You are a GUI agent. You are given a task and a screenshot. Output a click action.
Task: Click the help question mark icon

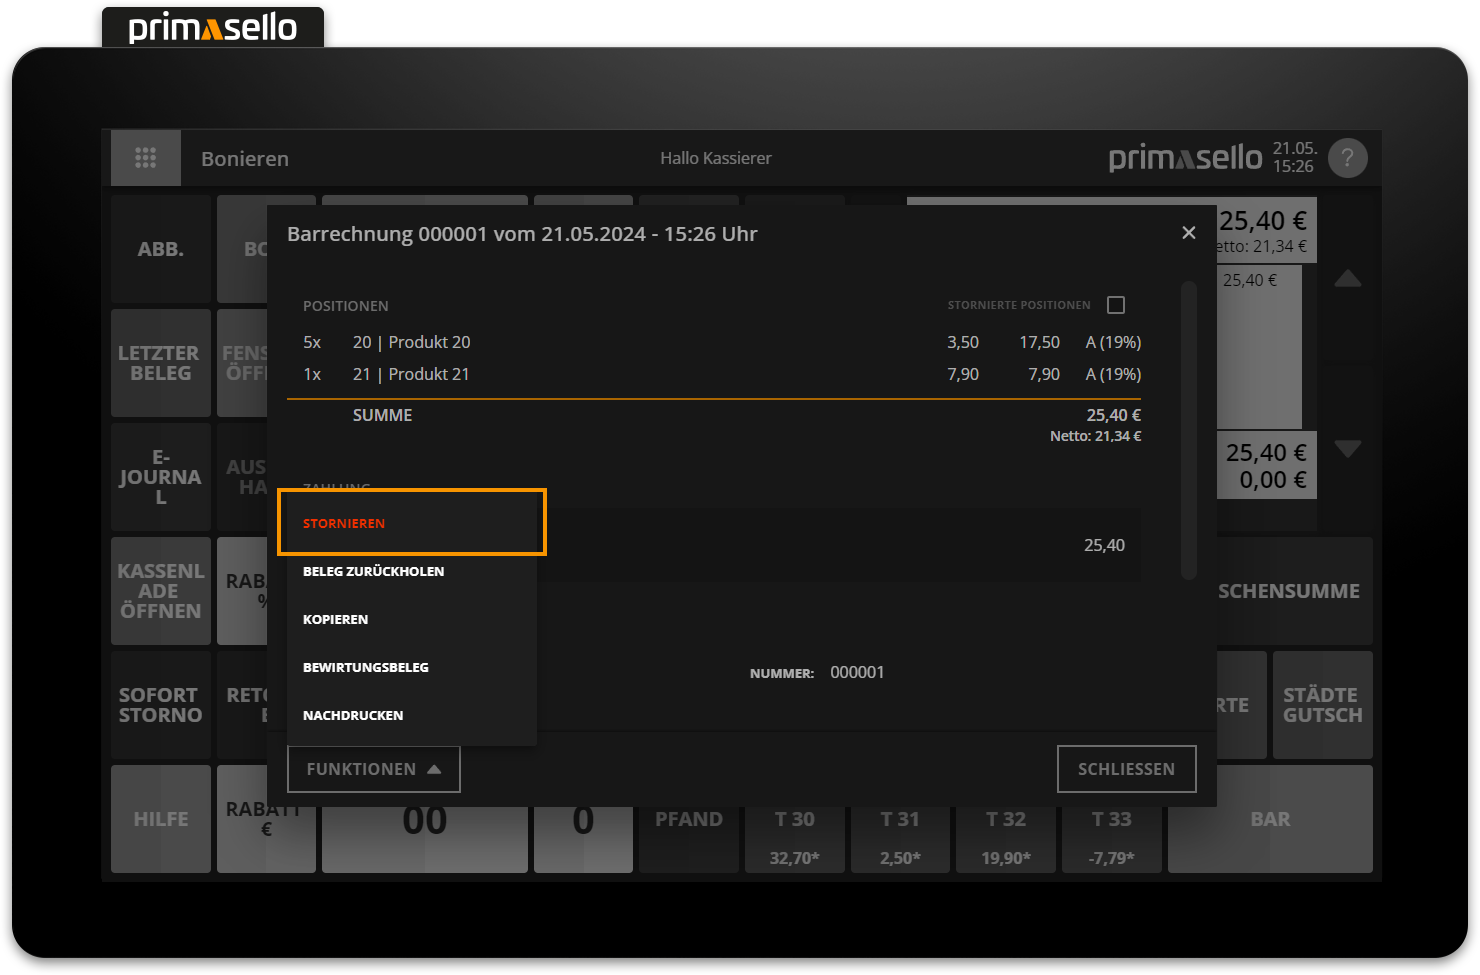click(1347, 158)
